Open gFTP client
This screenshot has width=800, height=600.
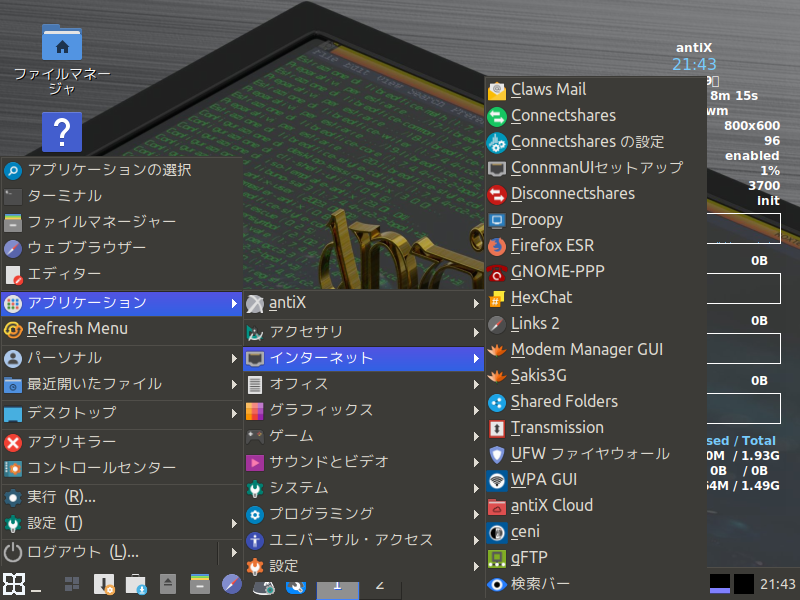595,558
